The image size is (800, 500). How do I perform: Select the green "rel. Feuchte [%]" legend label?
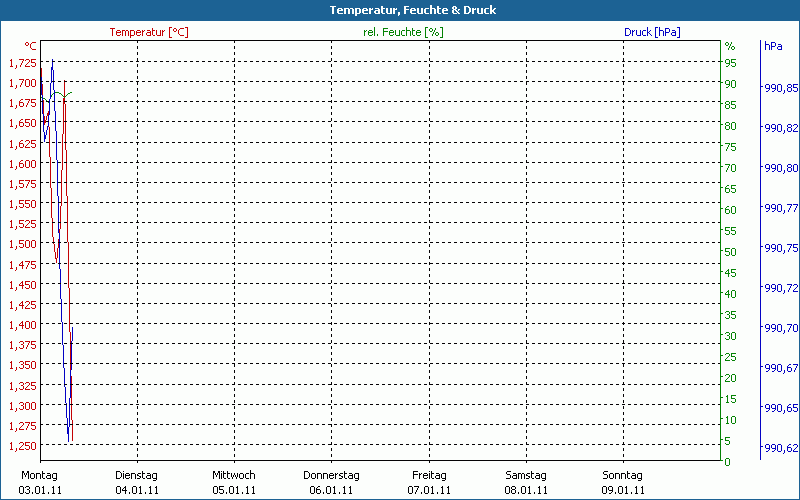point(403,32)
